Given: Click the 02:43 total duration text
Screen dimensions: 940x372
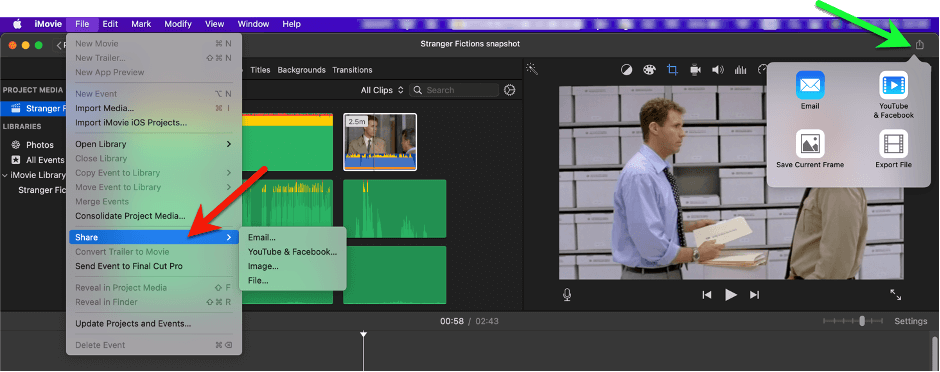Looking at the screenshot, I should (487, 321).
